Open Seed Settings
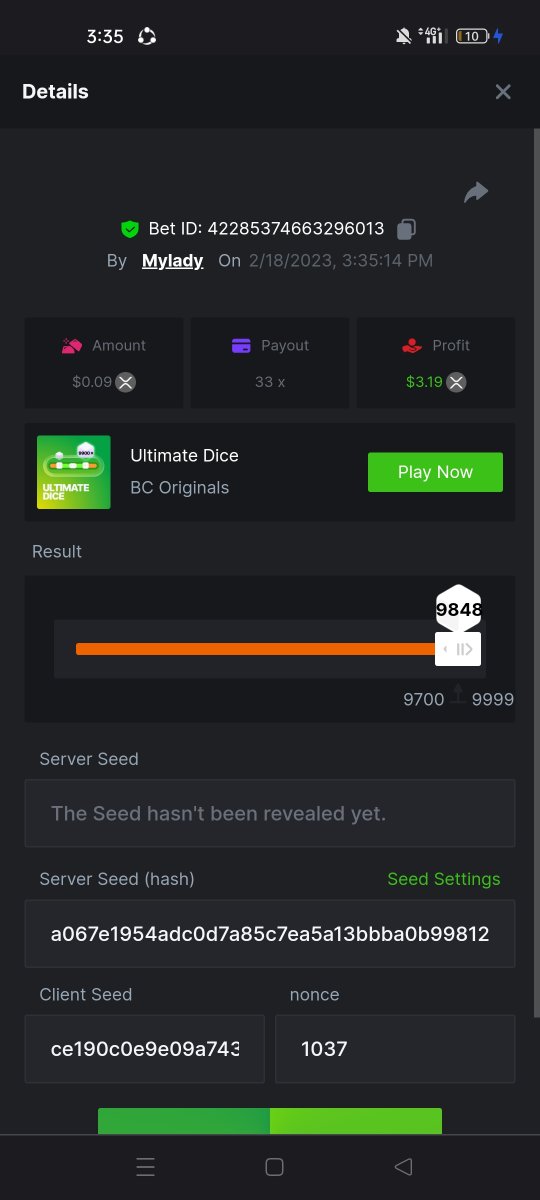Viewport: 540px width, 1200px height. pyautogui.click(x=443, y=879)
